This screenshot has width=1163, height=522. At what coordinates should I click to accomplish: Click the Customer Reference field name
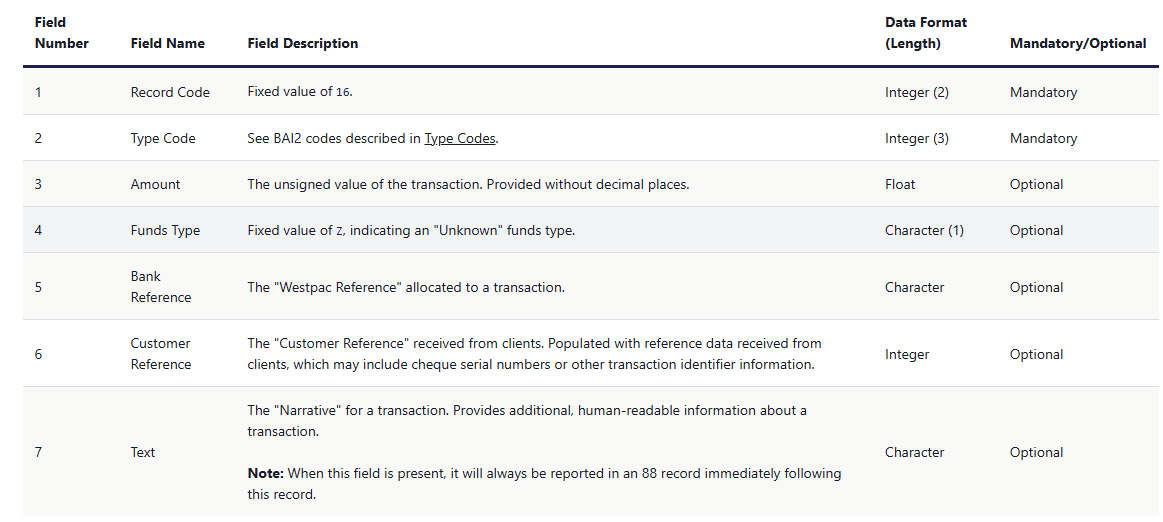tap(160, 354)
